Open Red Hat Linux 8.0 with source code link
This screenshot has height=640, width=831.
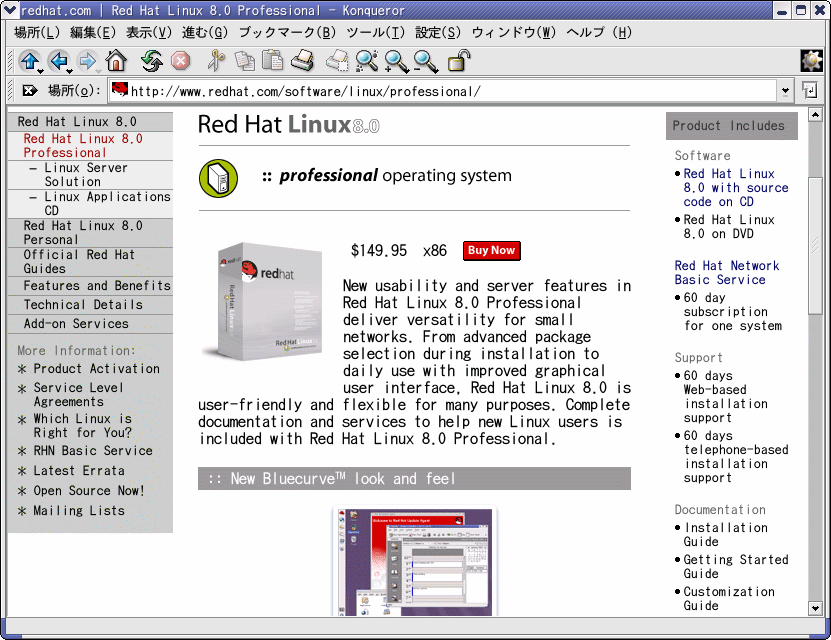click(736, 188)
